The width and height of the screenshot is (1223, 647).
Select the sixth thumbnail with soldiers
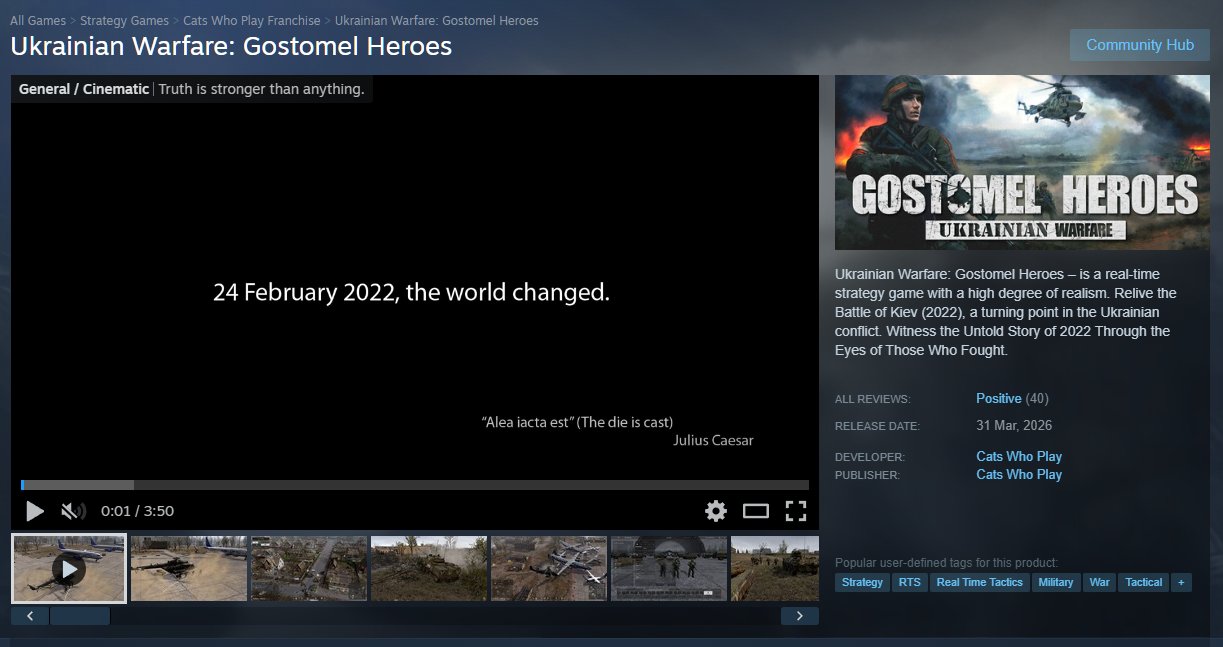tap(669, 569)
